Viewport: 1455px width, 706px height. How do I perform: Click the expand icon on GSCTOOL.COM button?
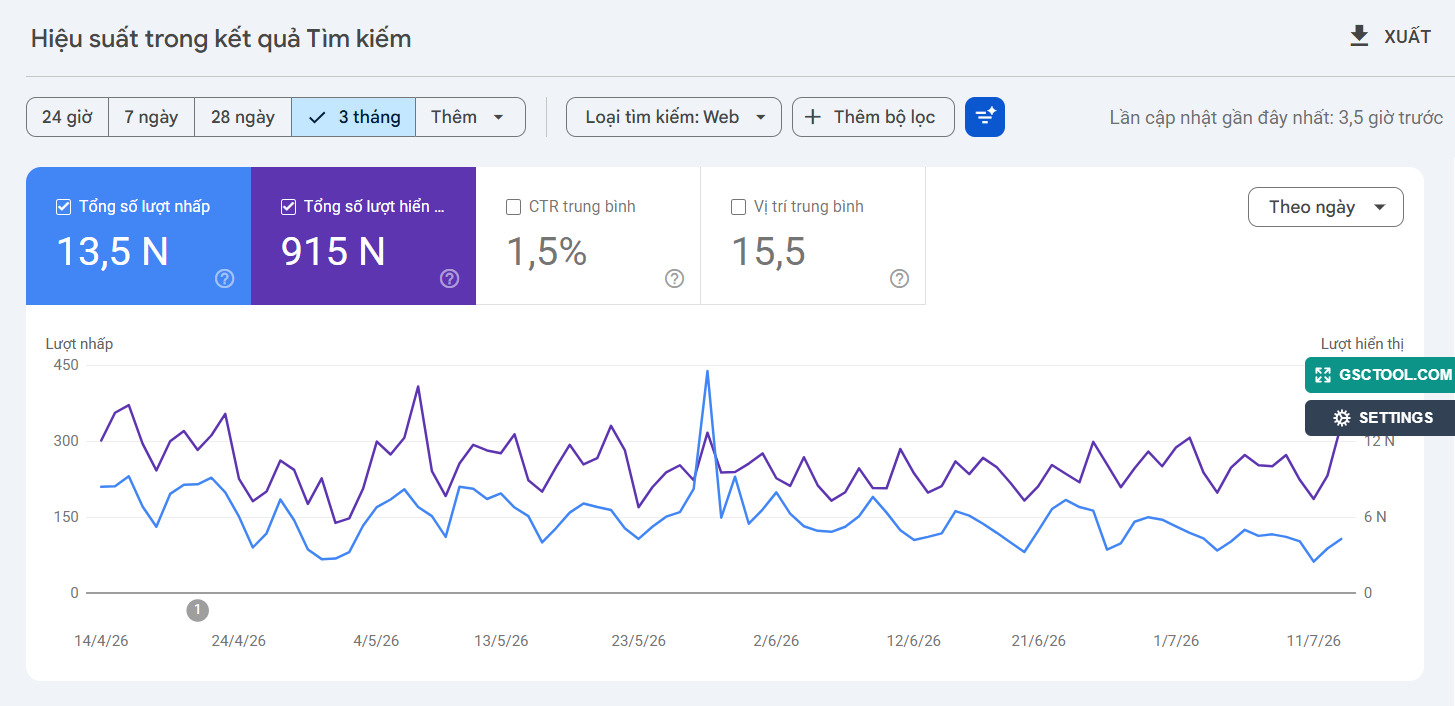(x=1323, y=375)
